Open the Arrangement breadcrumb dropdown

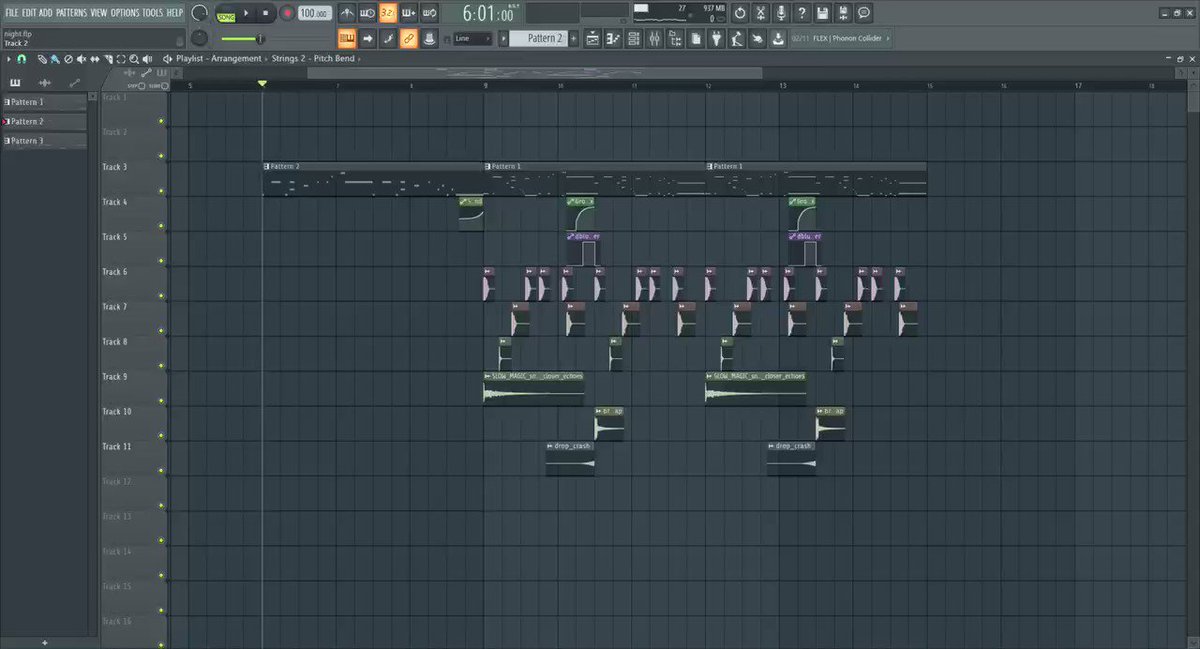(237, 59)
